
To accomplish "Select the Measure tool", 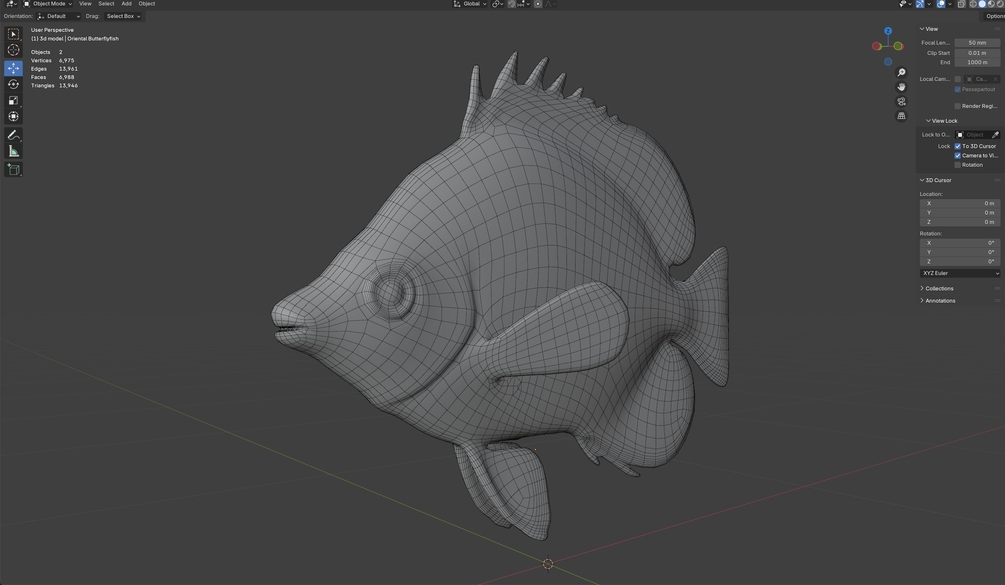I will (13, 151).
